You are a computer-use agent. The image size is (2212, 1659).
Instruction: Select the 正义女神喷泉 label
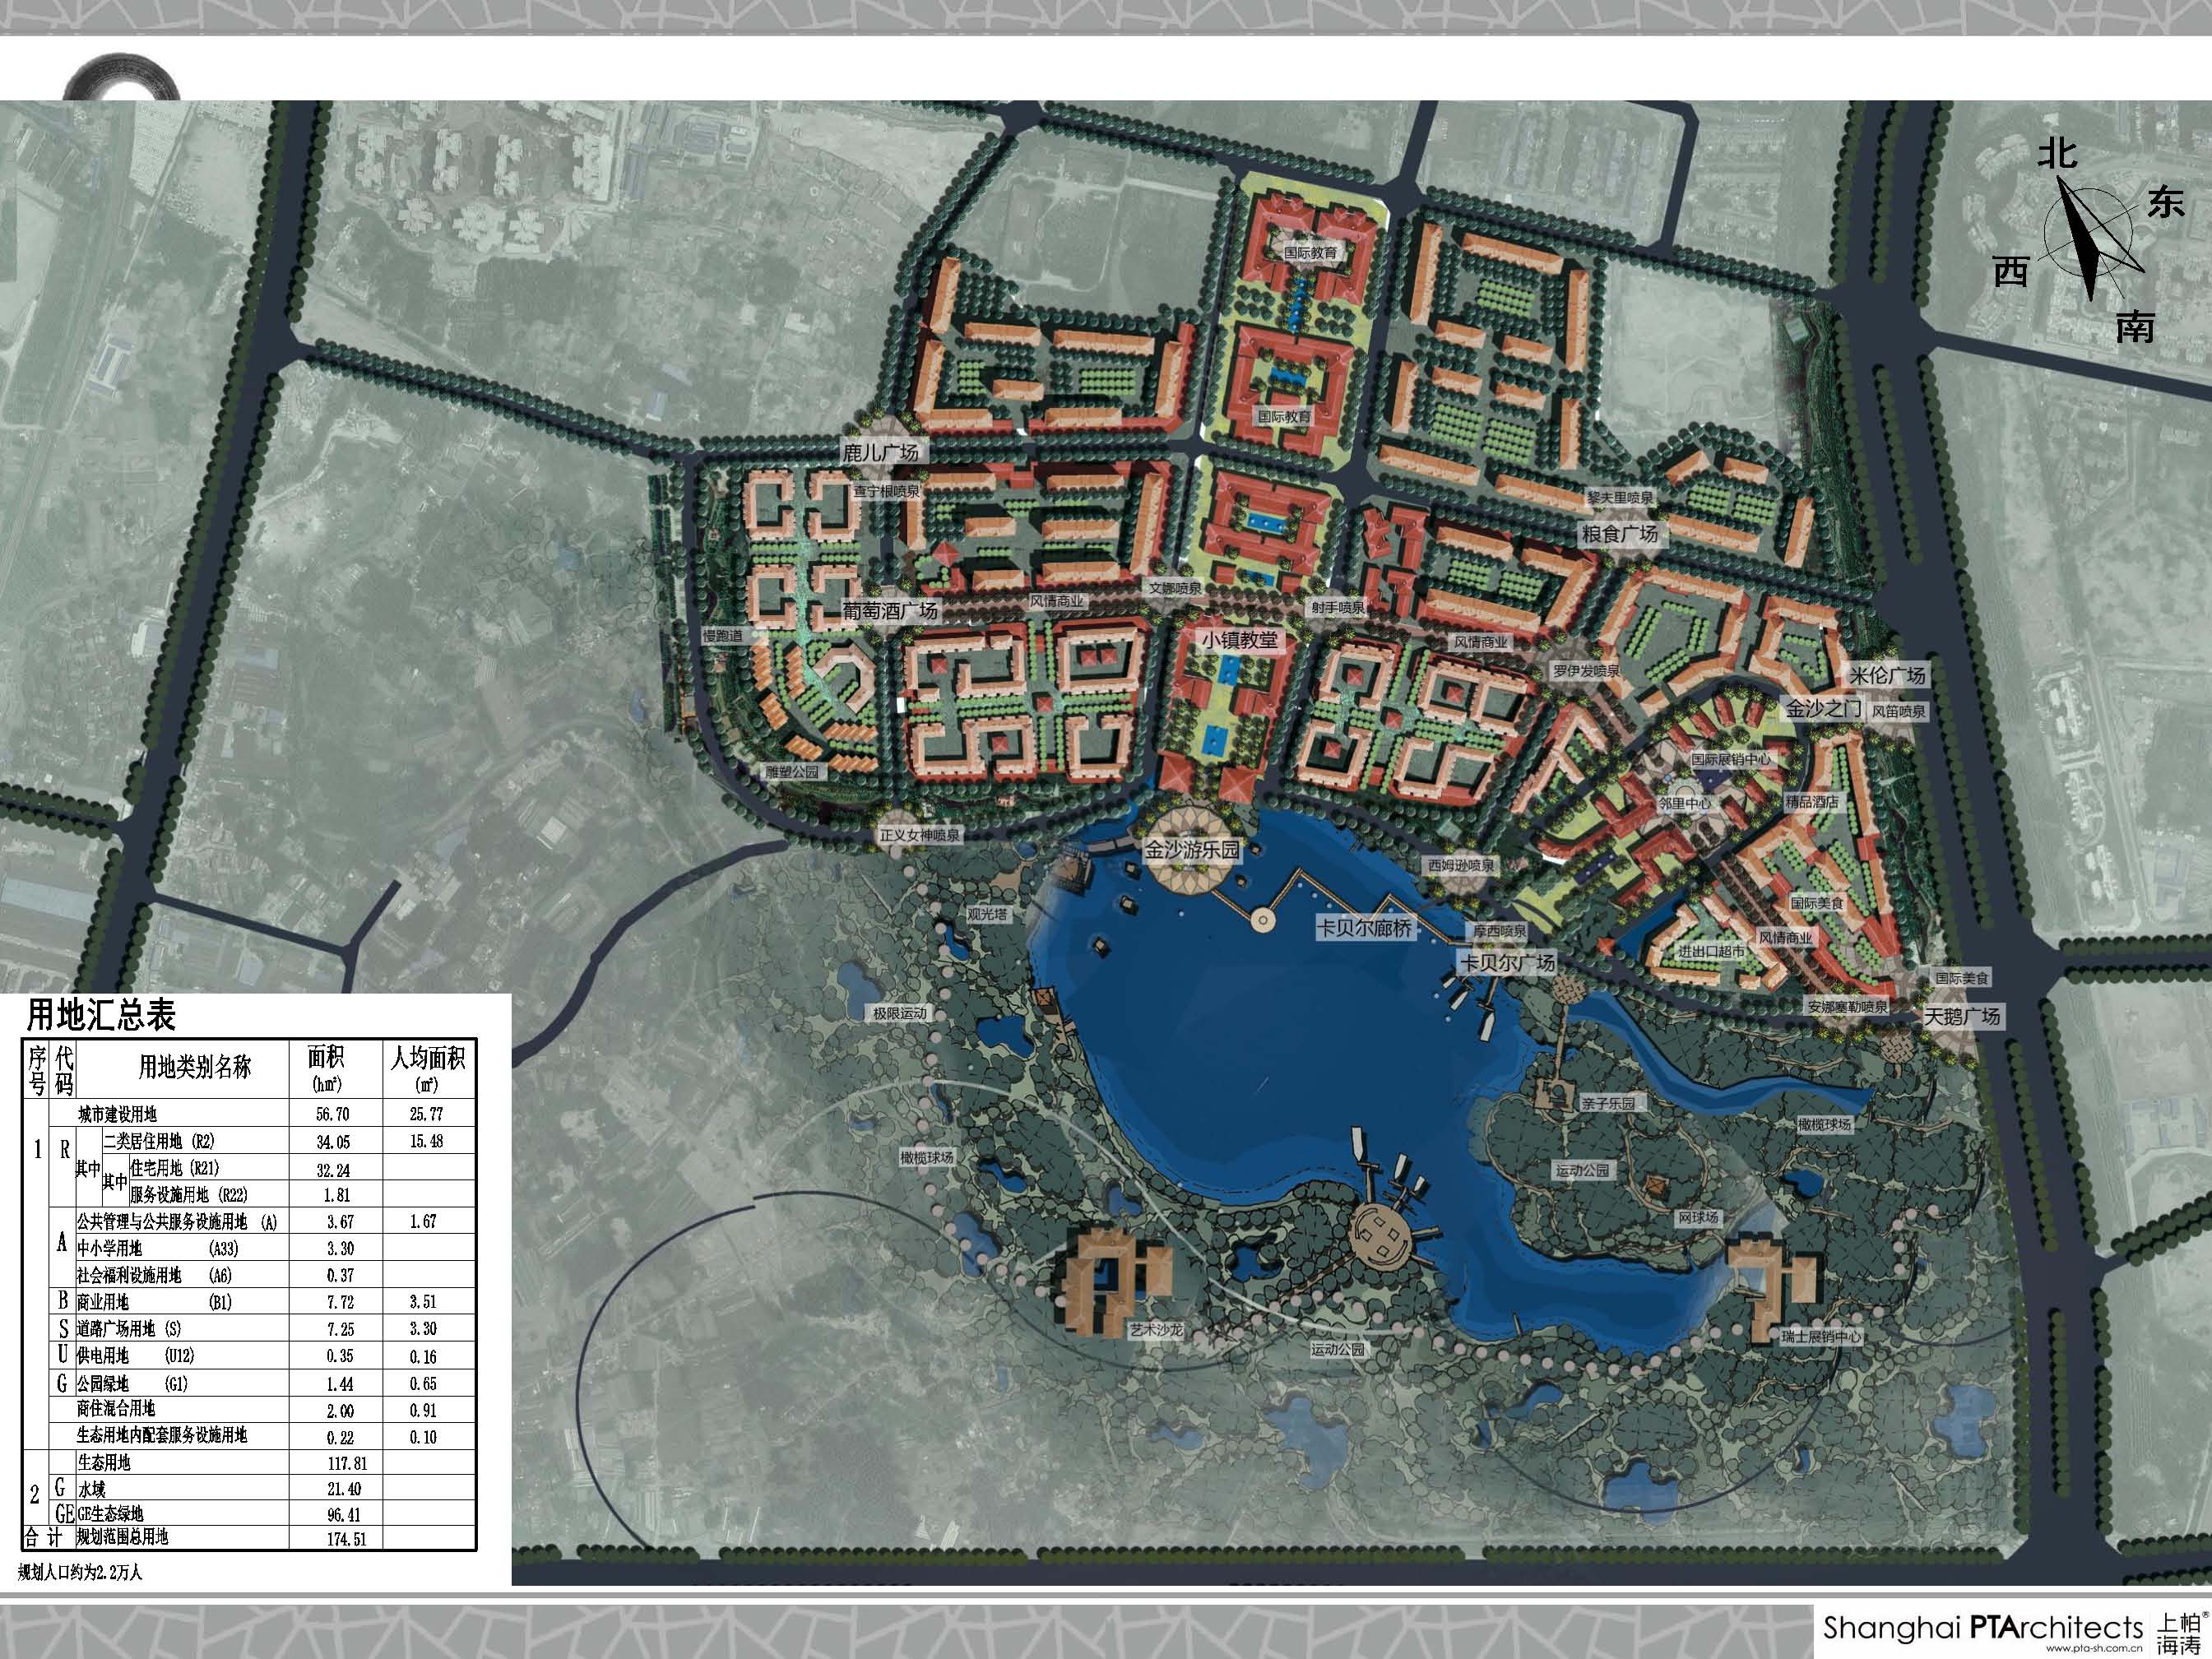(x=919, y=835)
